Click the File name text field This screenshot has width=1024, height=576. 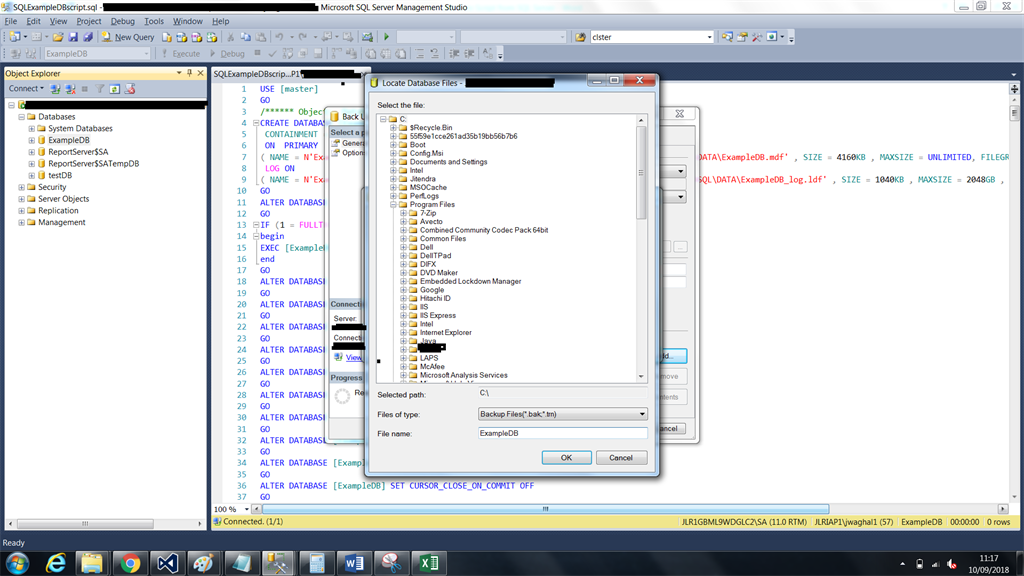pos(562,433)
